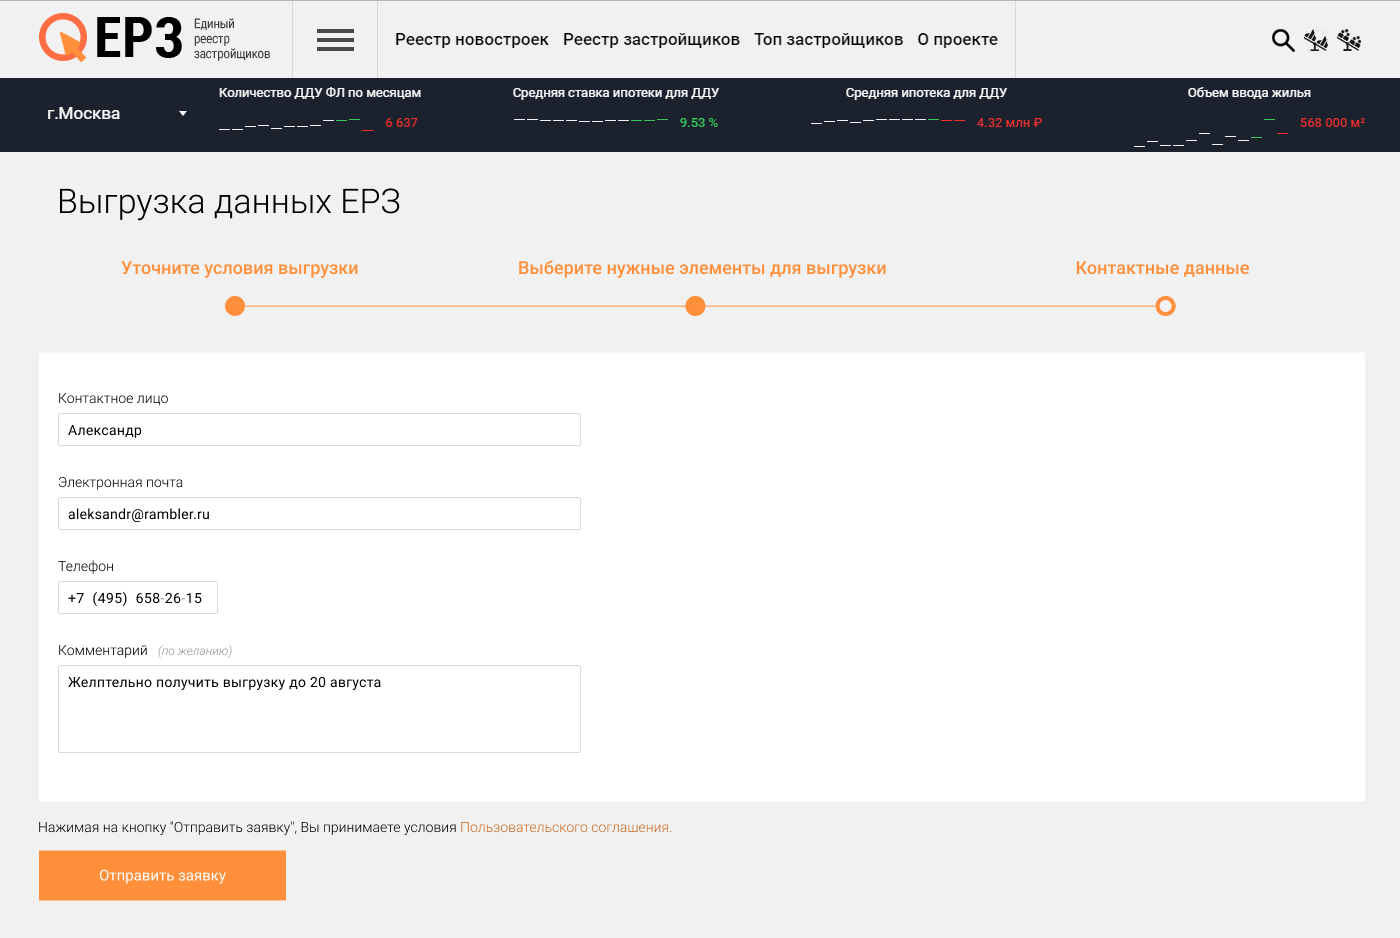Click the search magnifier icon
This screenshot has width=1400, height=938.
tap(1282, 40)
